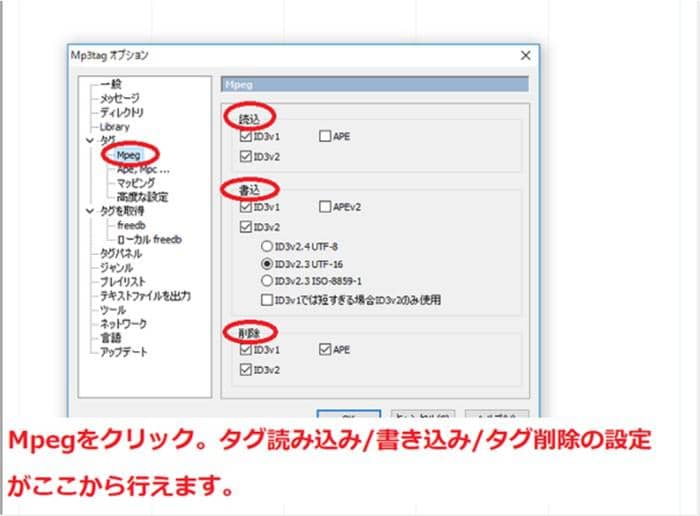Select マッピング in the tree
Image resolution: width=700 pixels, height=516 pixels.
[136, 183]
